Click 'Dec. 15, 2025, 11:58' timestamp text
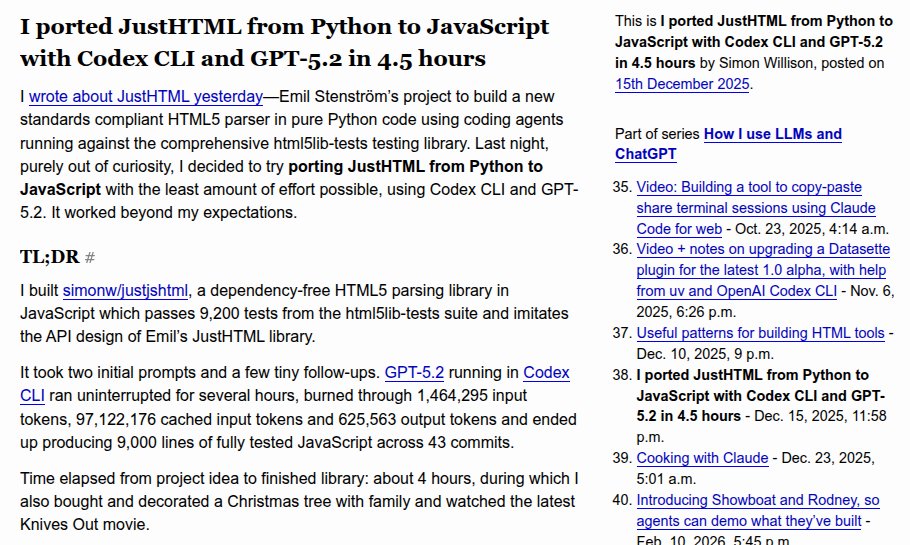Viewport: 910px width, 545px height. 821,416
